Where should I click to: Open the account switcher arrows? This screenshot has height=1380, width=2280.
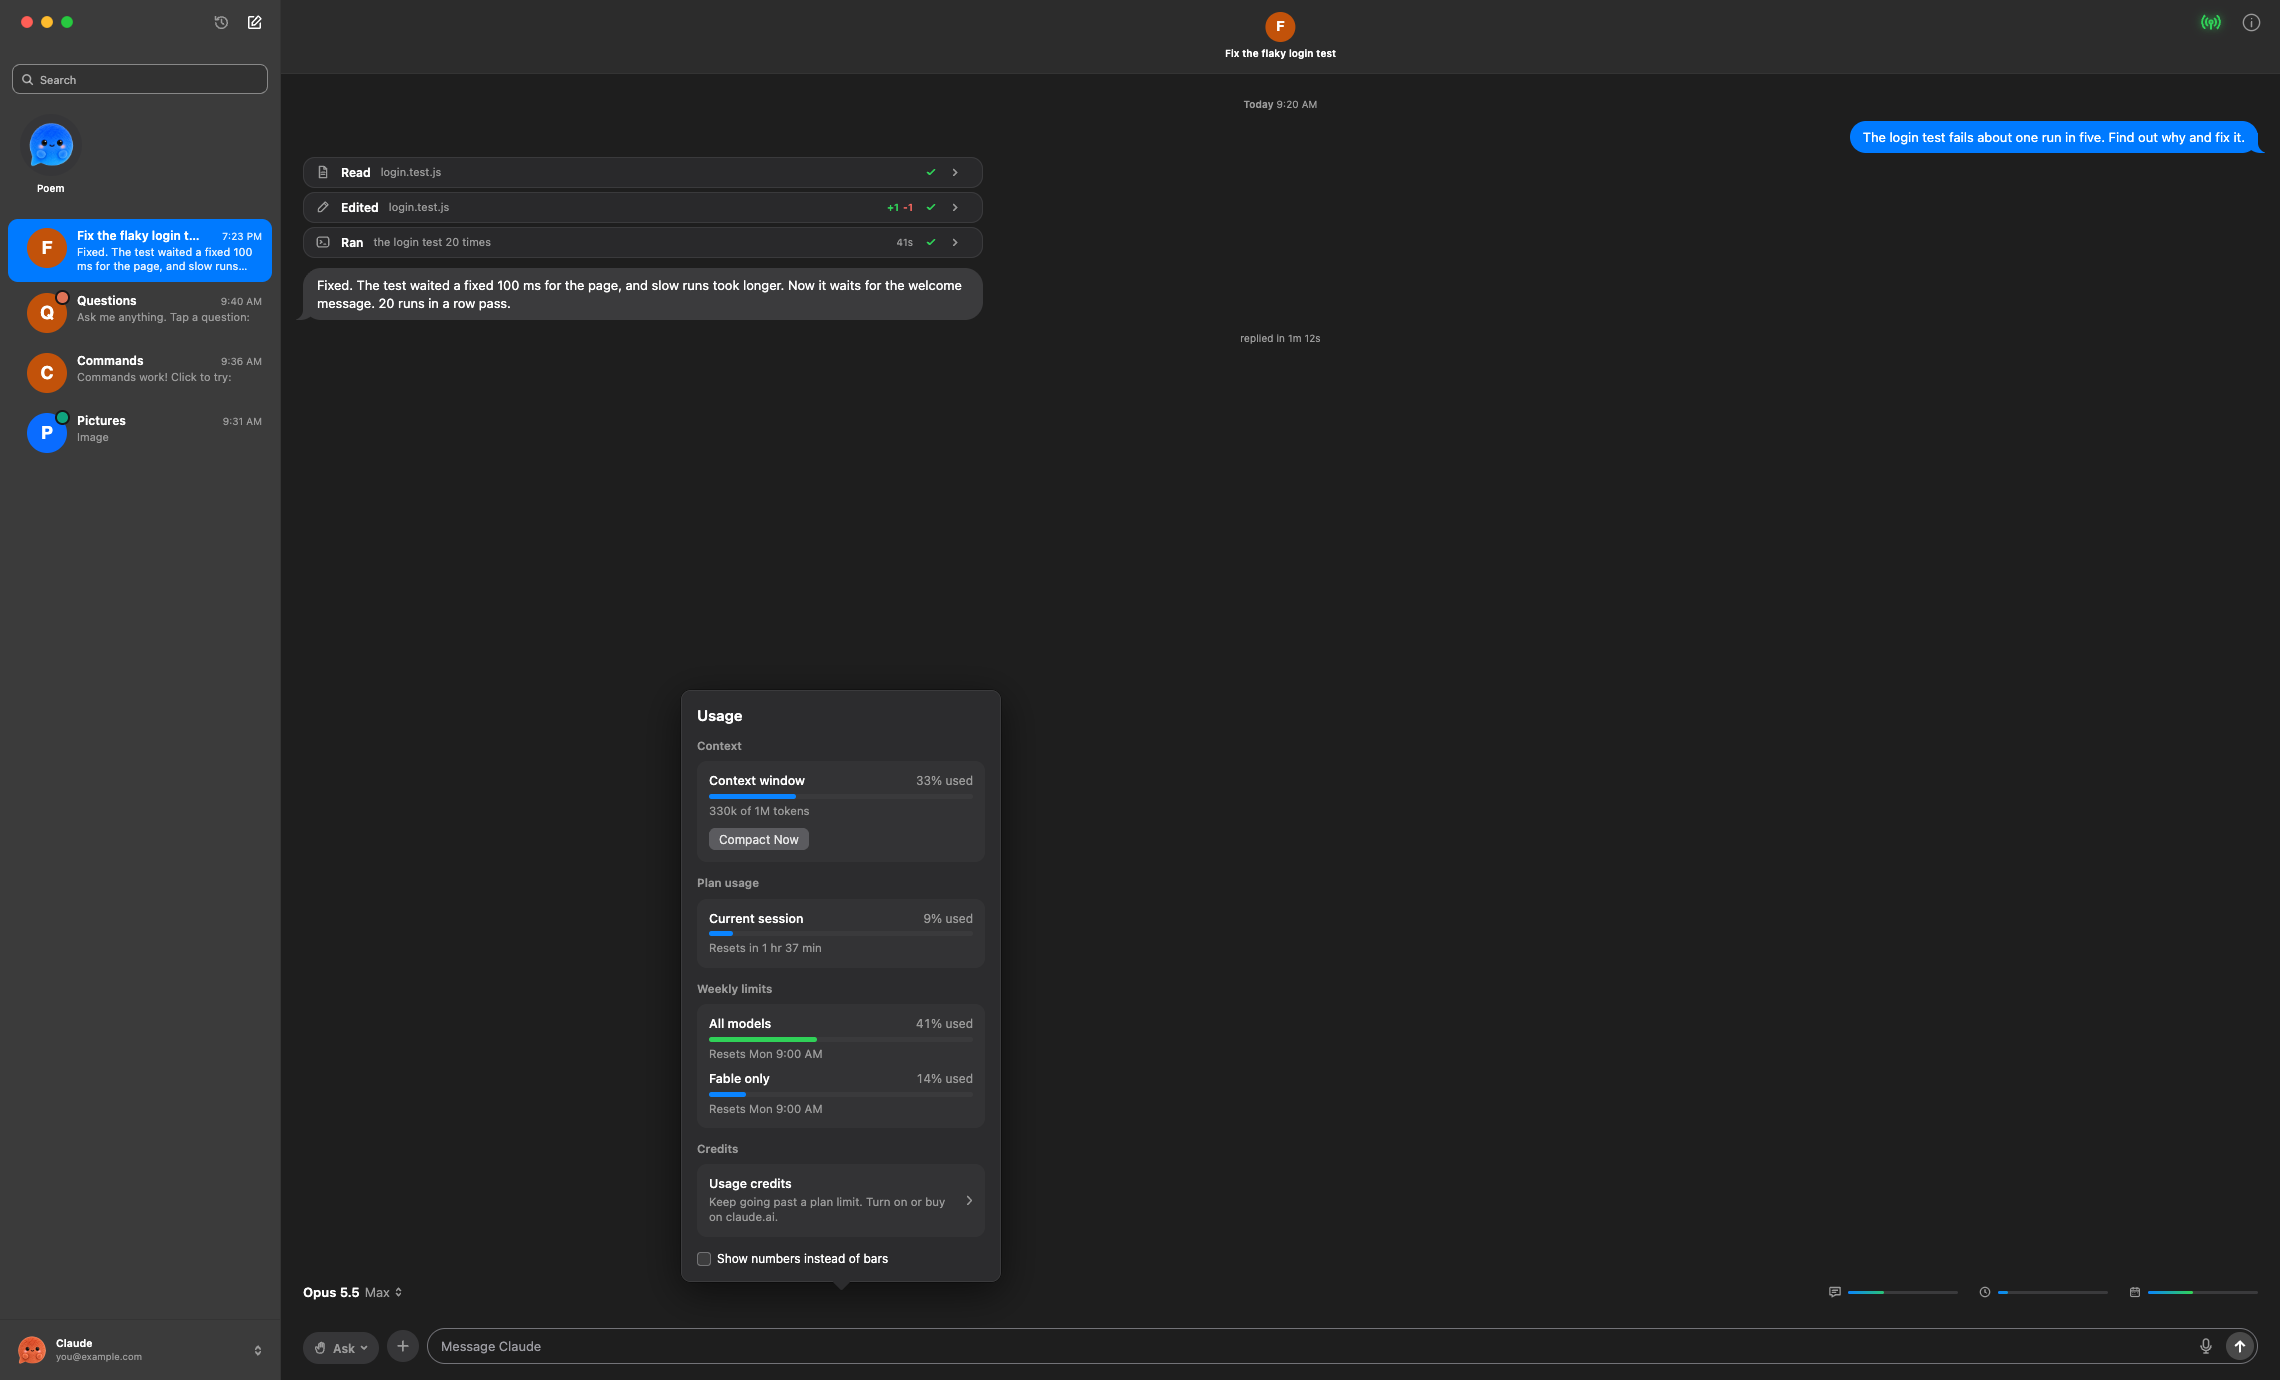(x=258, y=1350)
